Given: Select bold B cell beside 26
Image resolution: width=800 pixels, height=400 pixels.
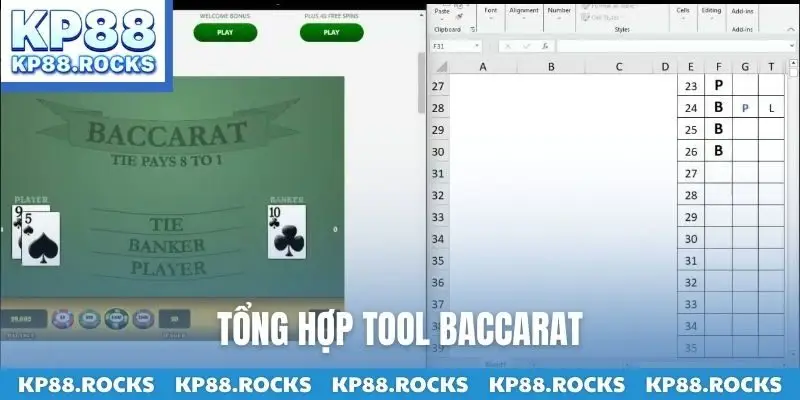Looking at the screenshot, I should [718, 151].
